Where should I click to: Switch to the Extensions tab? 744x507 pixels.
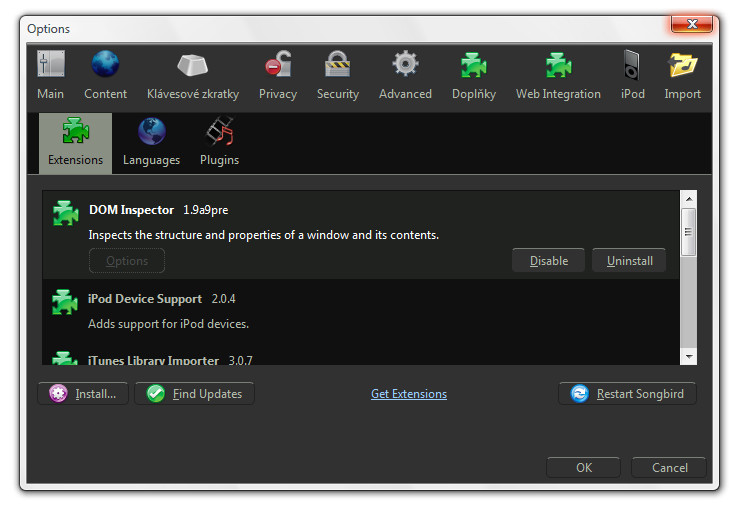[x=75, y=143]
